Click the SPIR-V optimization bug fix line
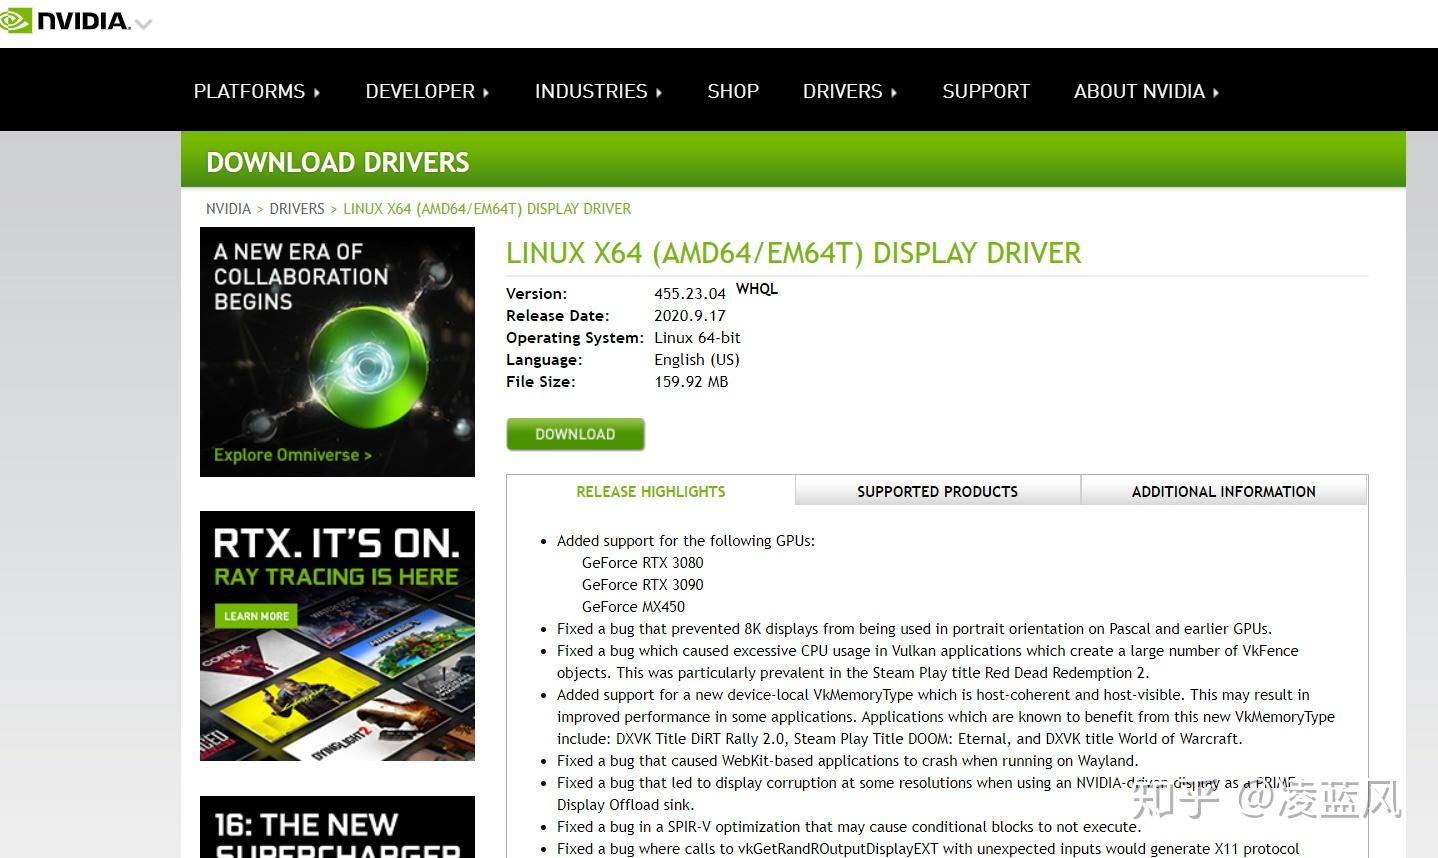 [849, 827]
